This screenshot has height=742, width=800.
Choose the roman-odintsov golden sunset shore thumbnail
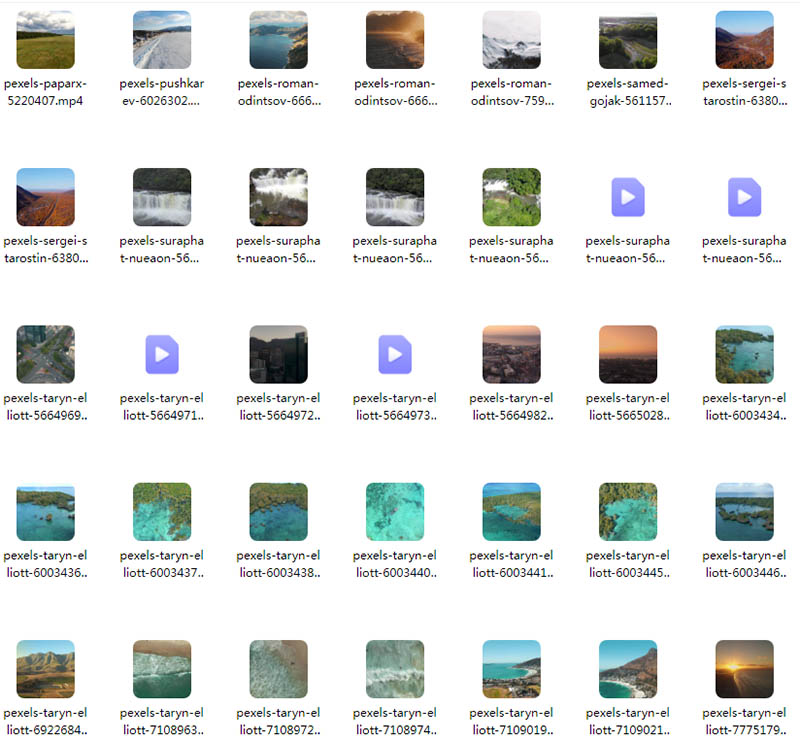click(395, 40)
